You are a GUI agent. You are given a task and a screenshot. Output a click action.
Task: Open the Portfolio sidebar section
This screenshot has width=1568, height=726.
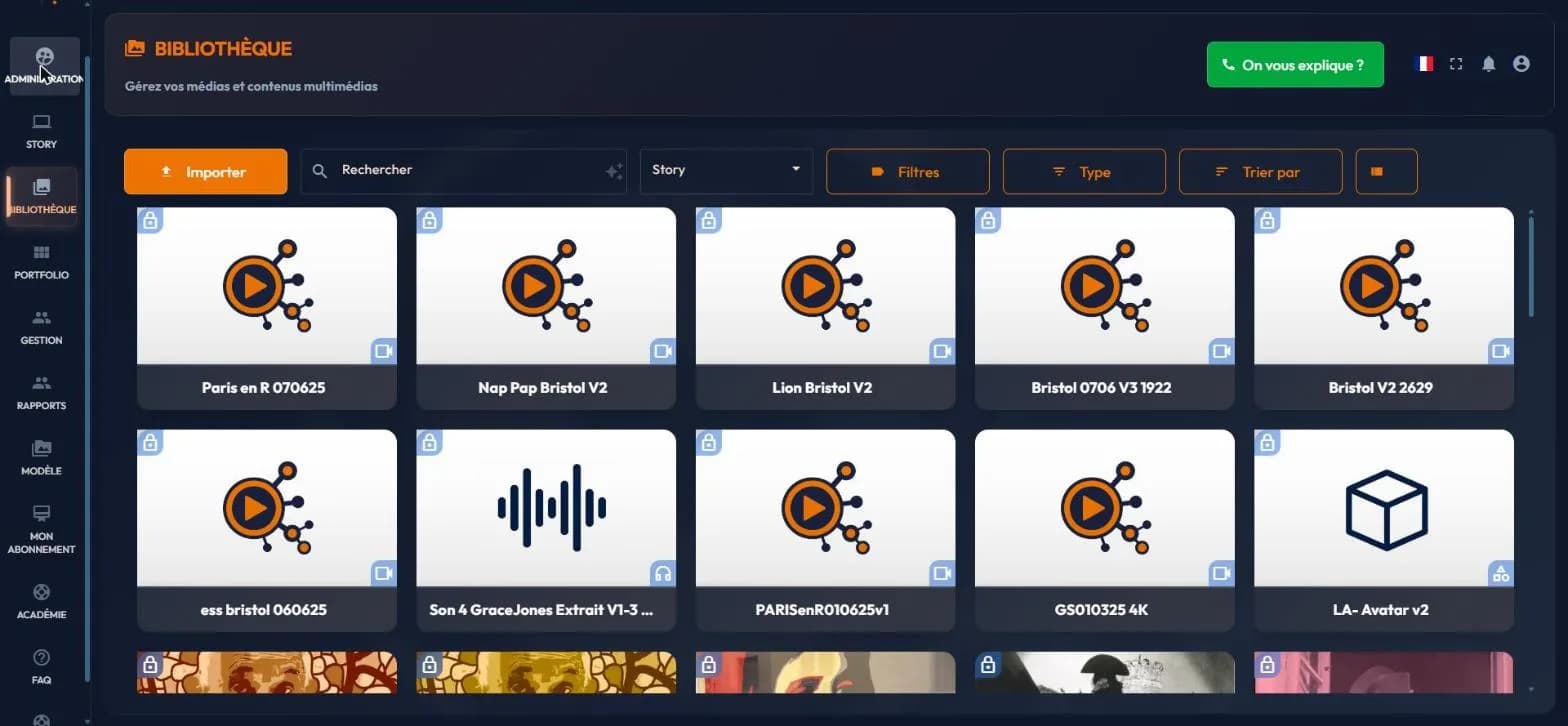[42, 262]
